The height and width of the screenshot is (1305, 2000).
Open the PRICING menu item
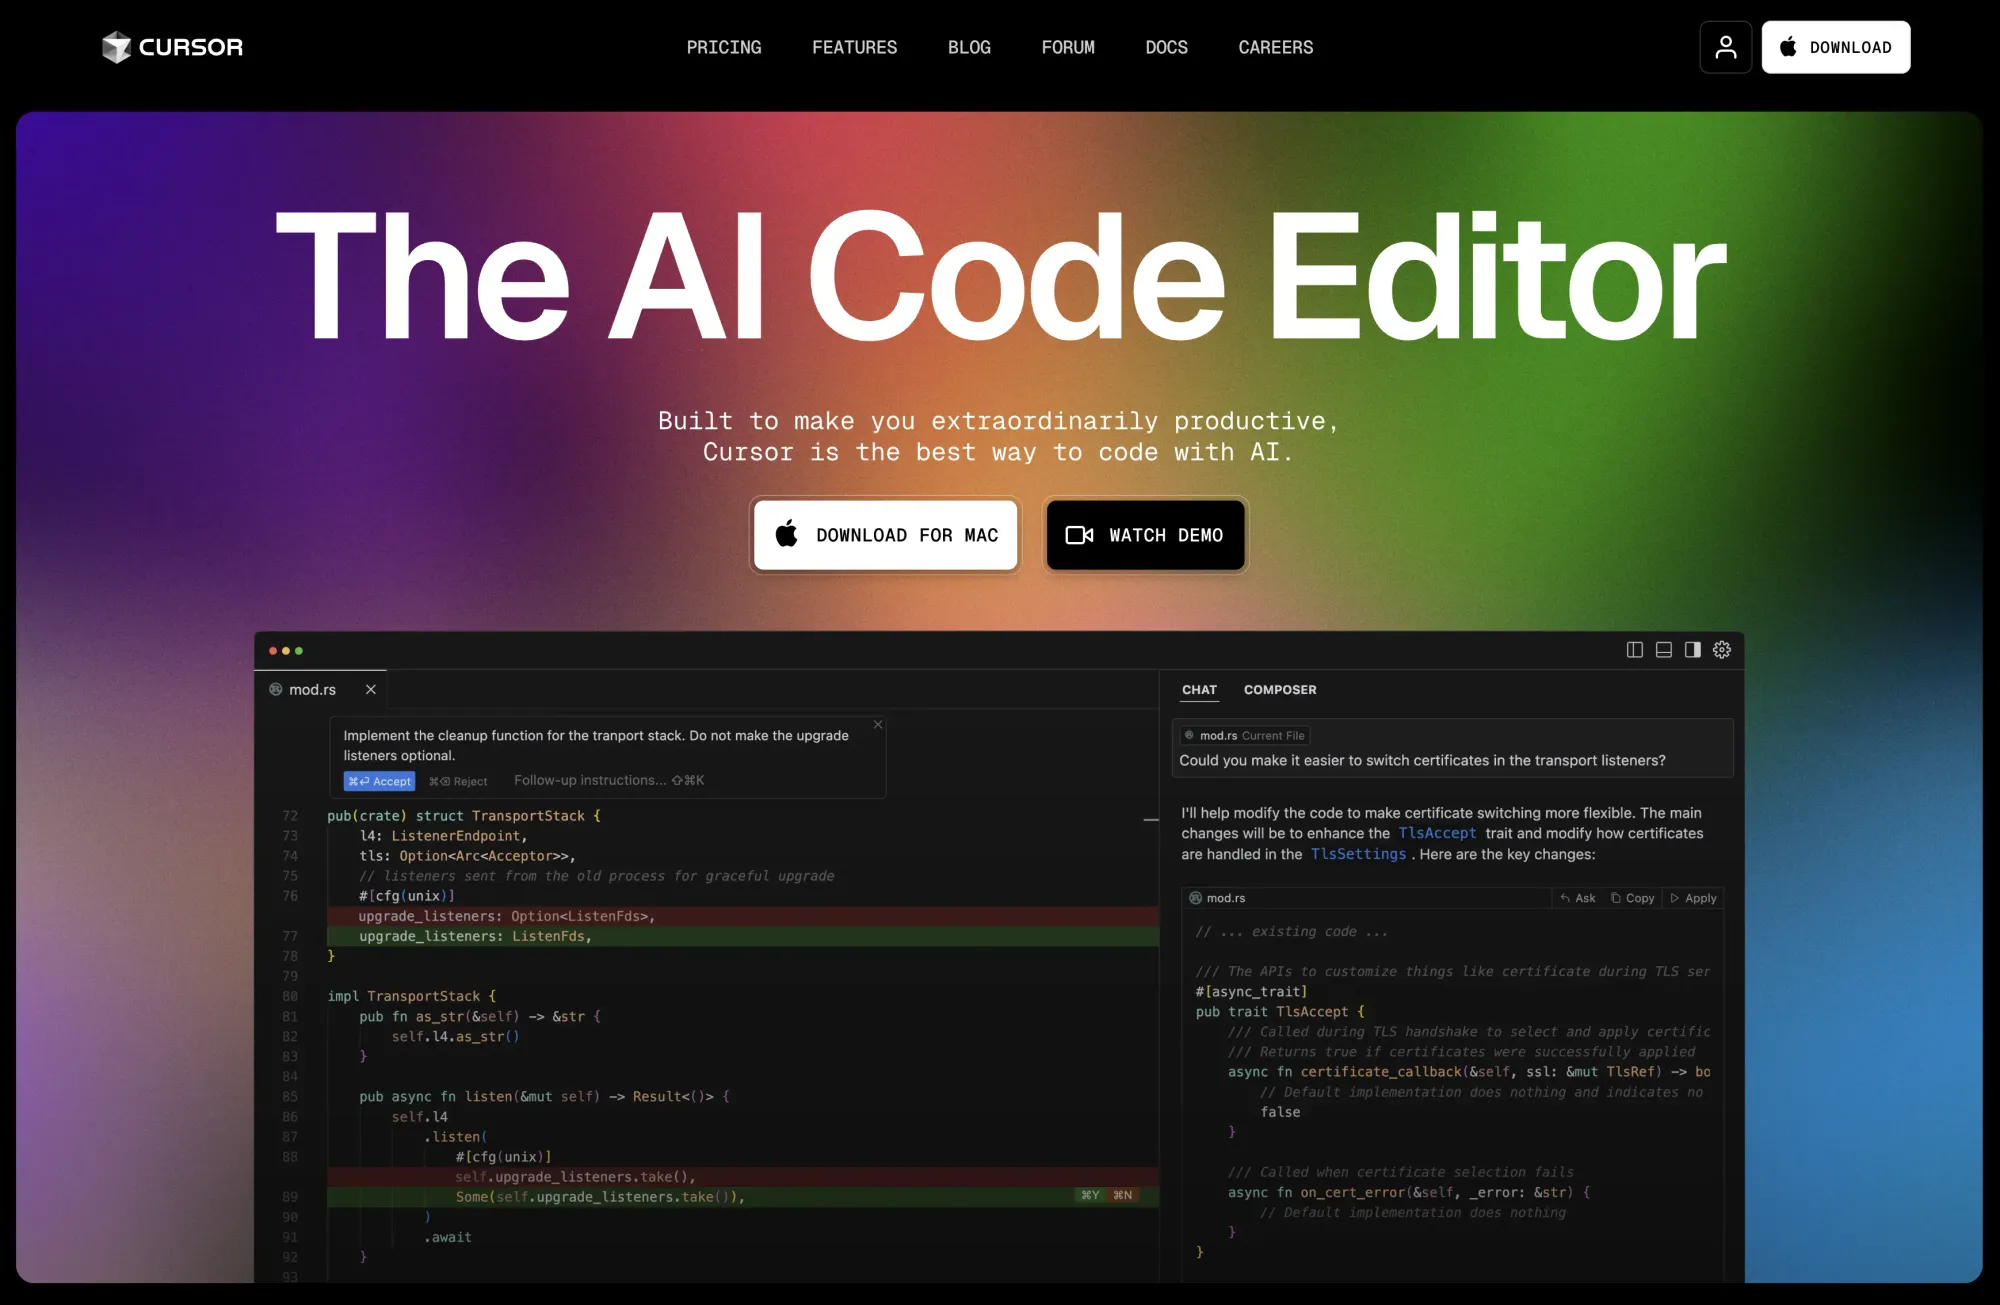[723, 47]
